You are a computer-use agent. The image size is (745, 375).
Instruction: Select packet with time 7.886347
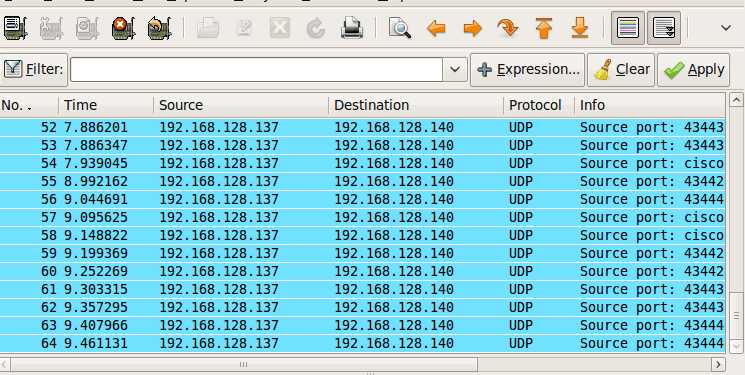[363, 145]
